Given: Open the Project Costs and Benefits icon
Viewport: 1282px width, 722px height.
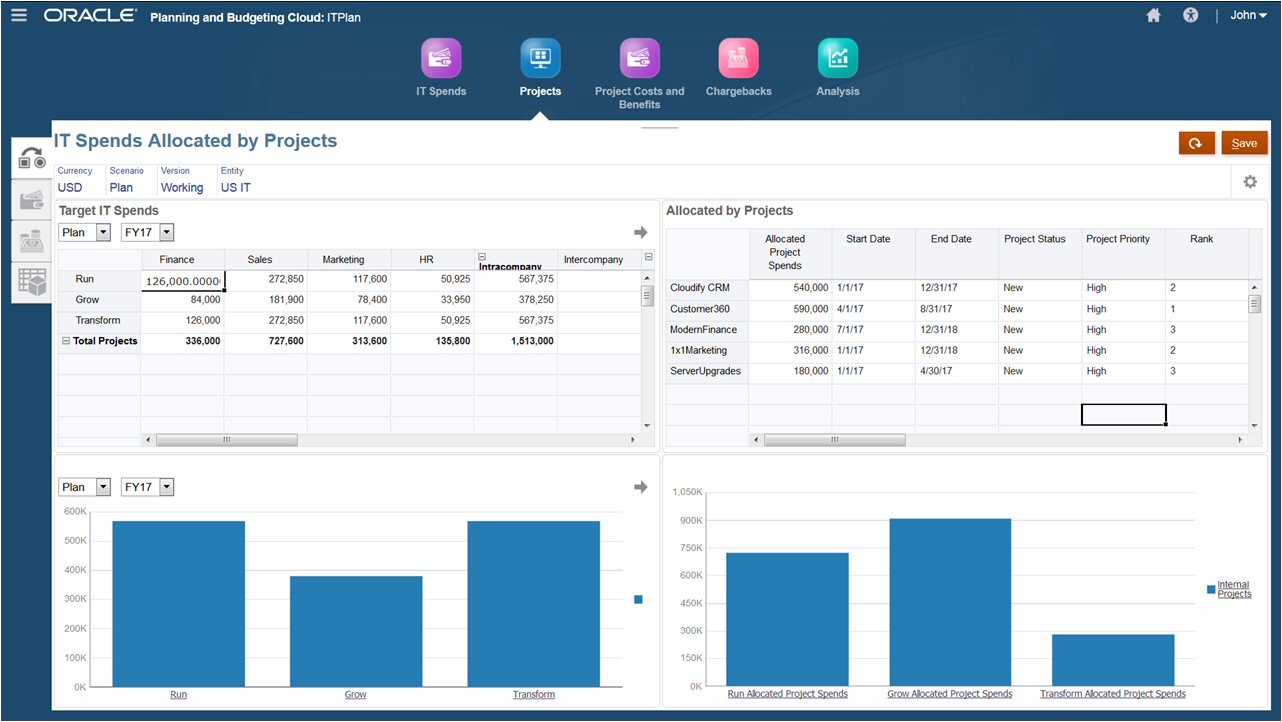Looking at the screenshot, I should tap(640, 58).
